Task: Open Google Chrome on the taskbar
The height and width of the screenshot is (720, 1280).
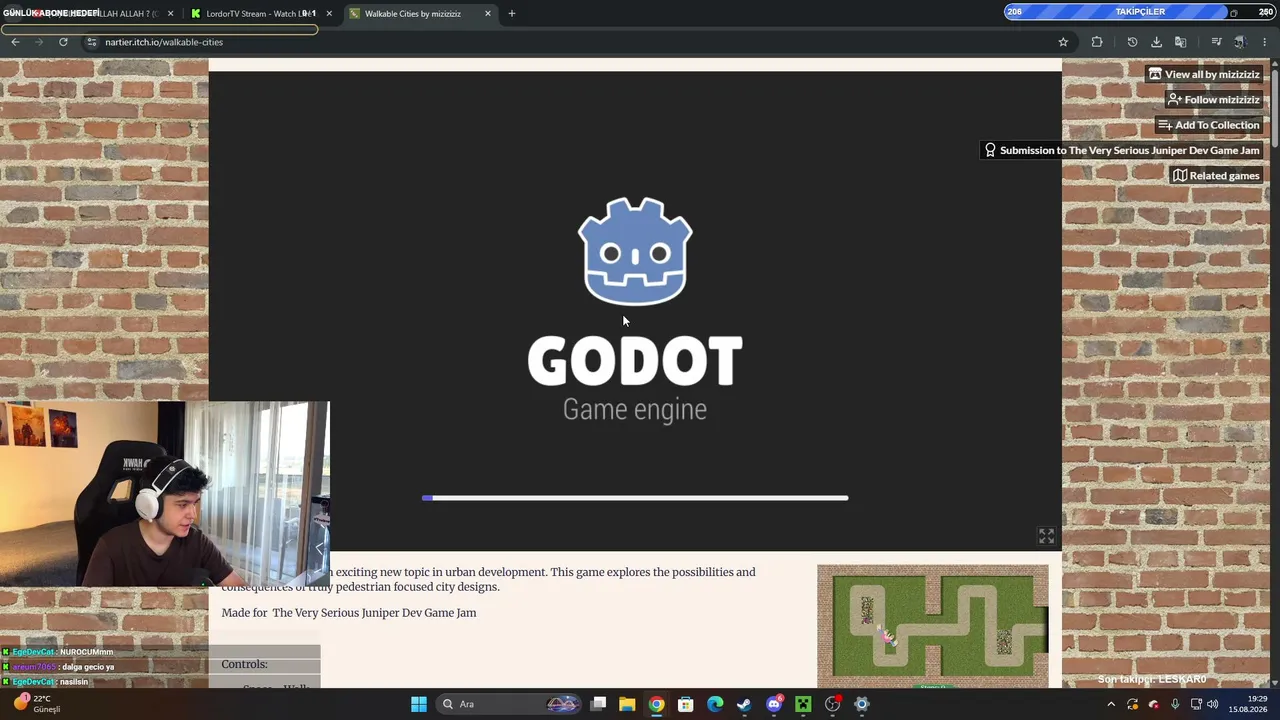Action: click(x=656, y=704)
